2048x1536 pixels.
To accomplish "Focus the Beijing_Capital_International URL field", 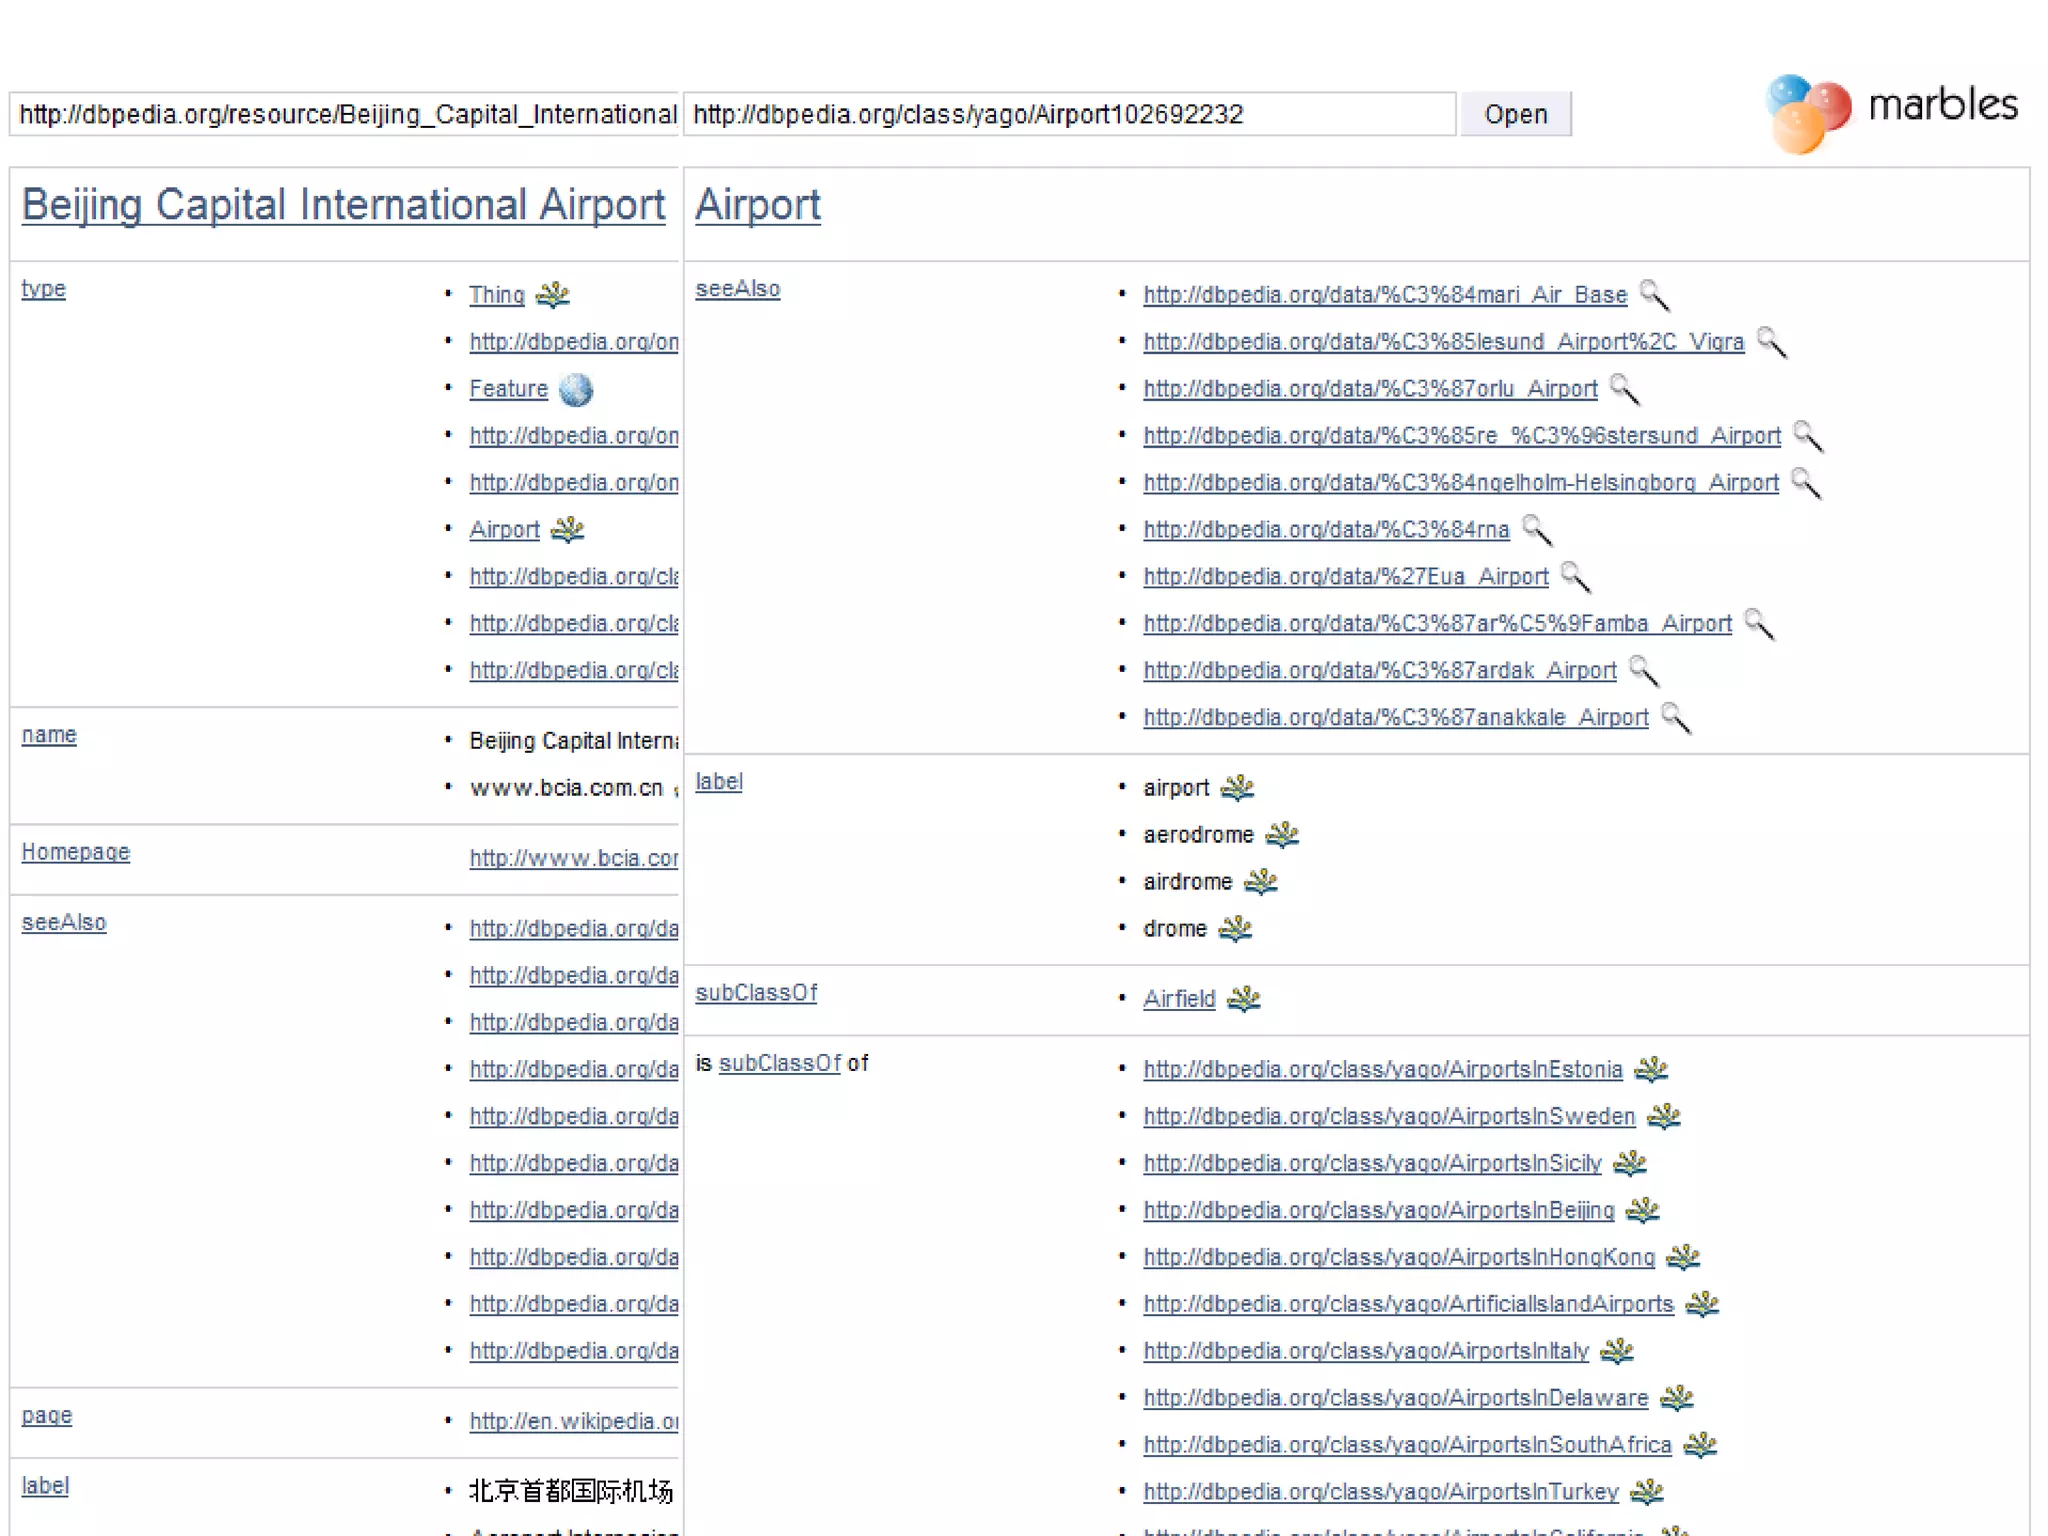I will (x=345, y=114).
